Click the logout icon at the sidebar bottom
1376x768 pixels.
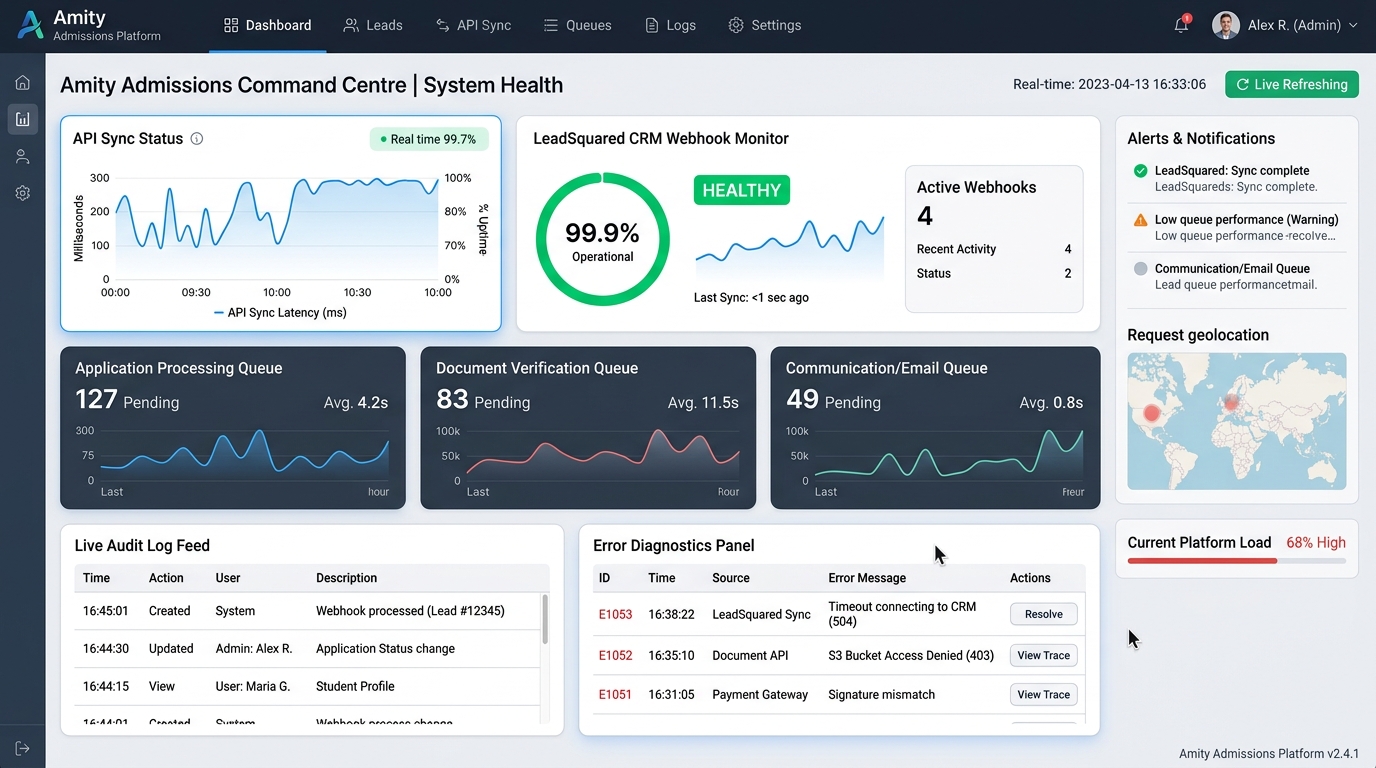[x=23, y=748]
